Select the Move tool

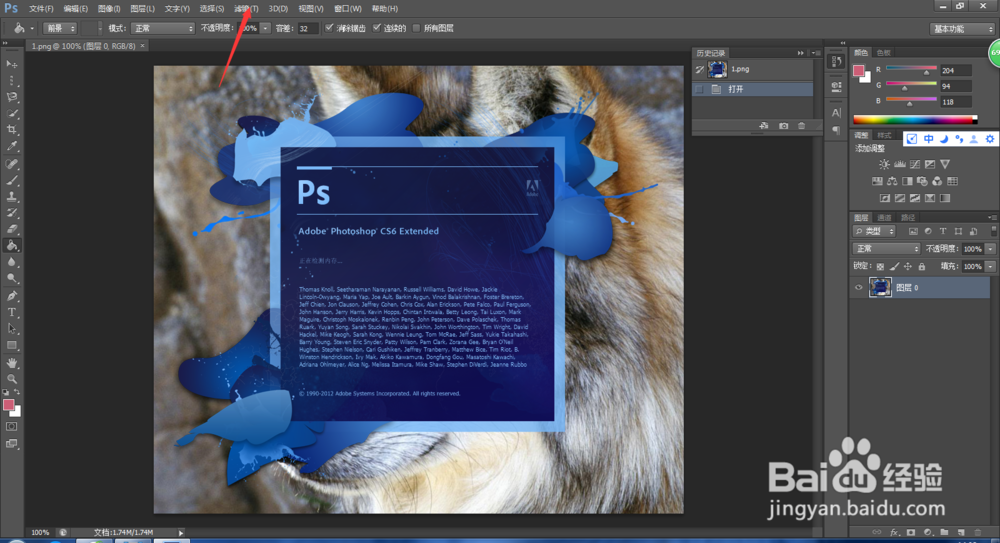11,64
